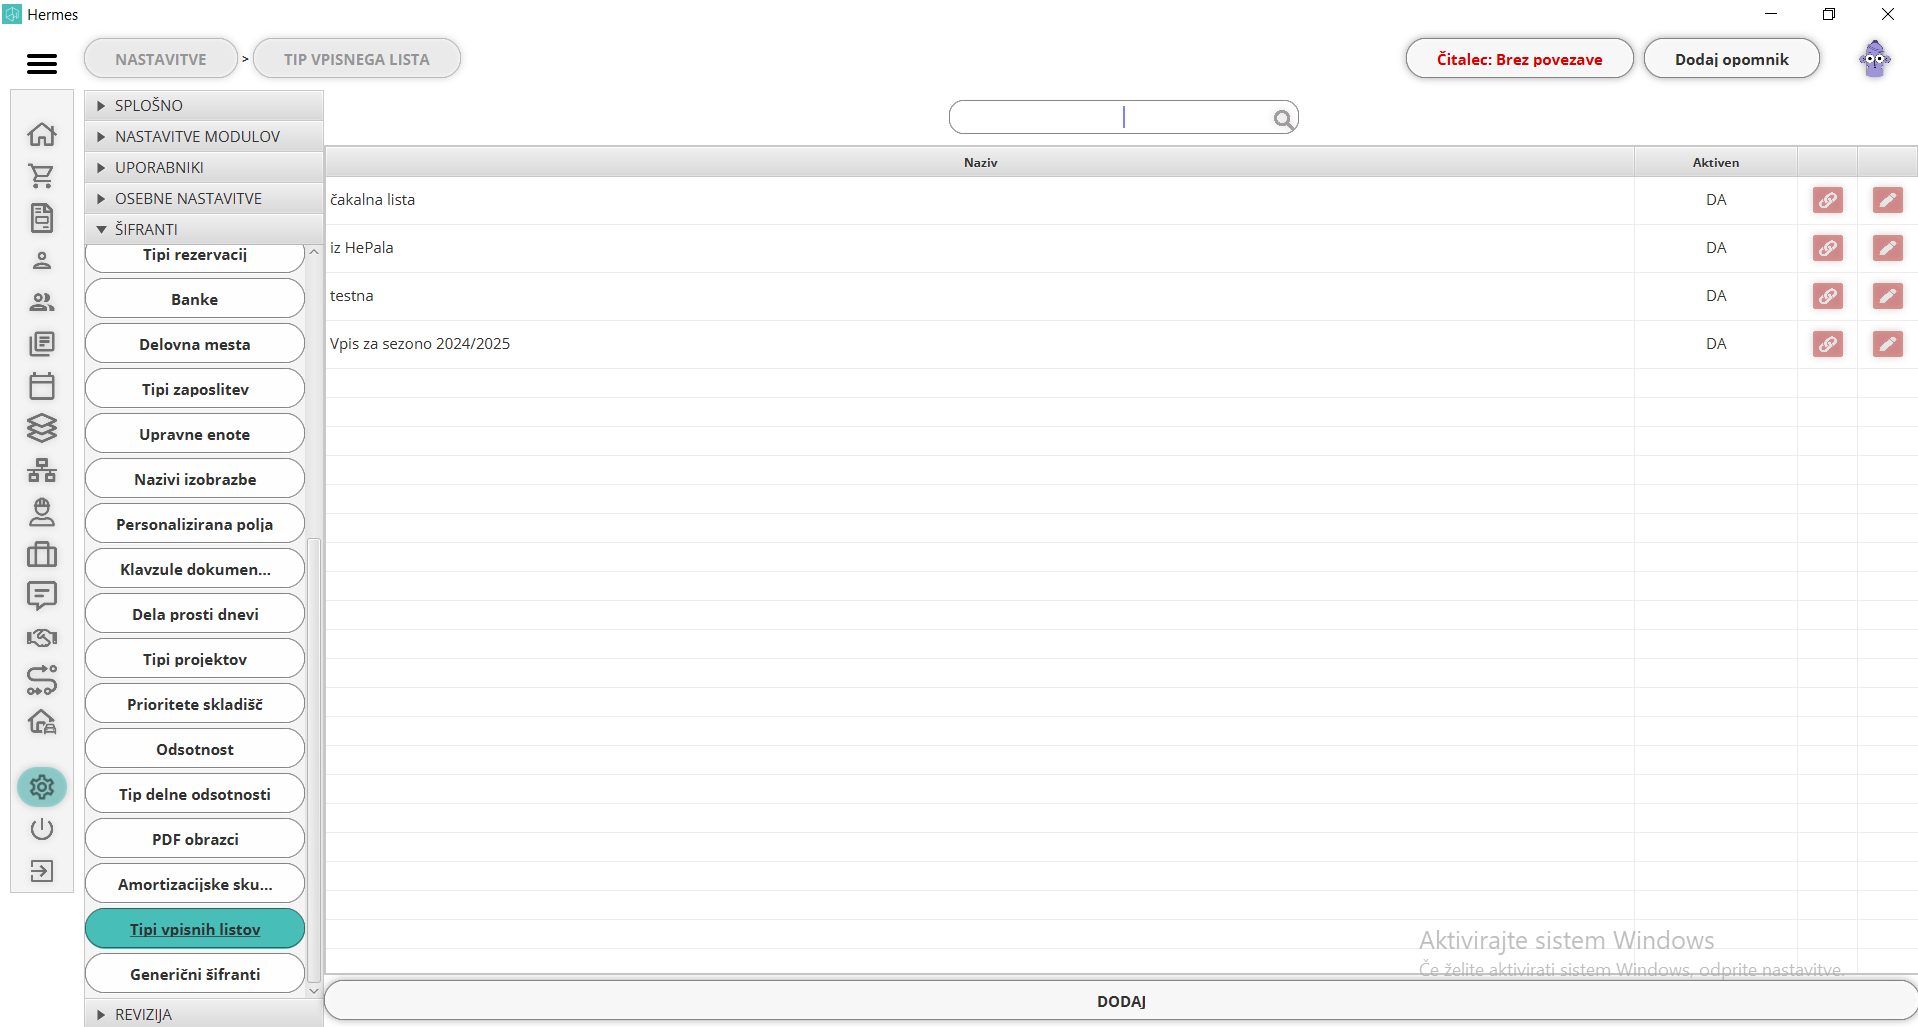
Task: Open Personalizirana polja list
Action: (195, 524)
